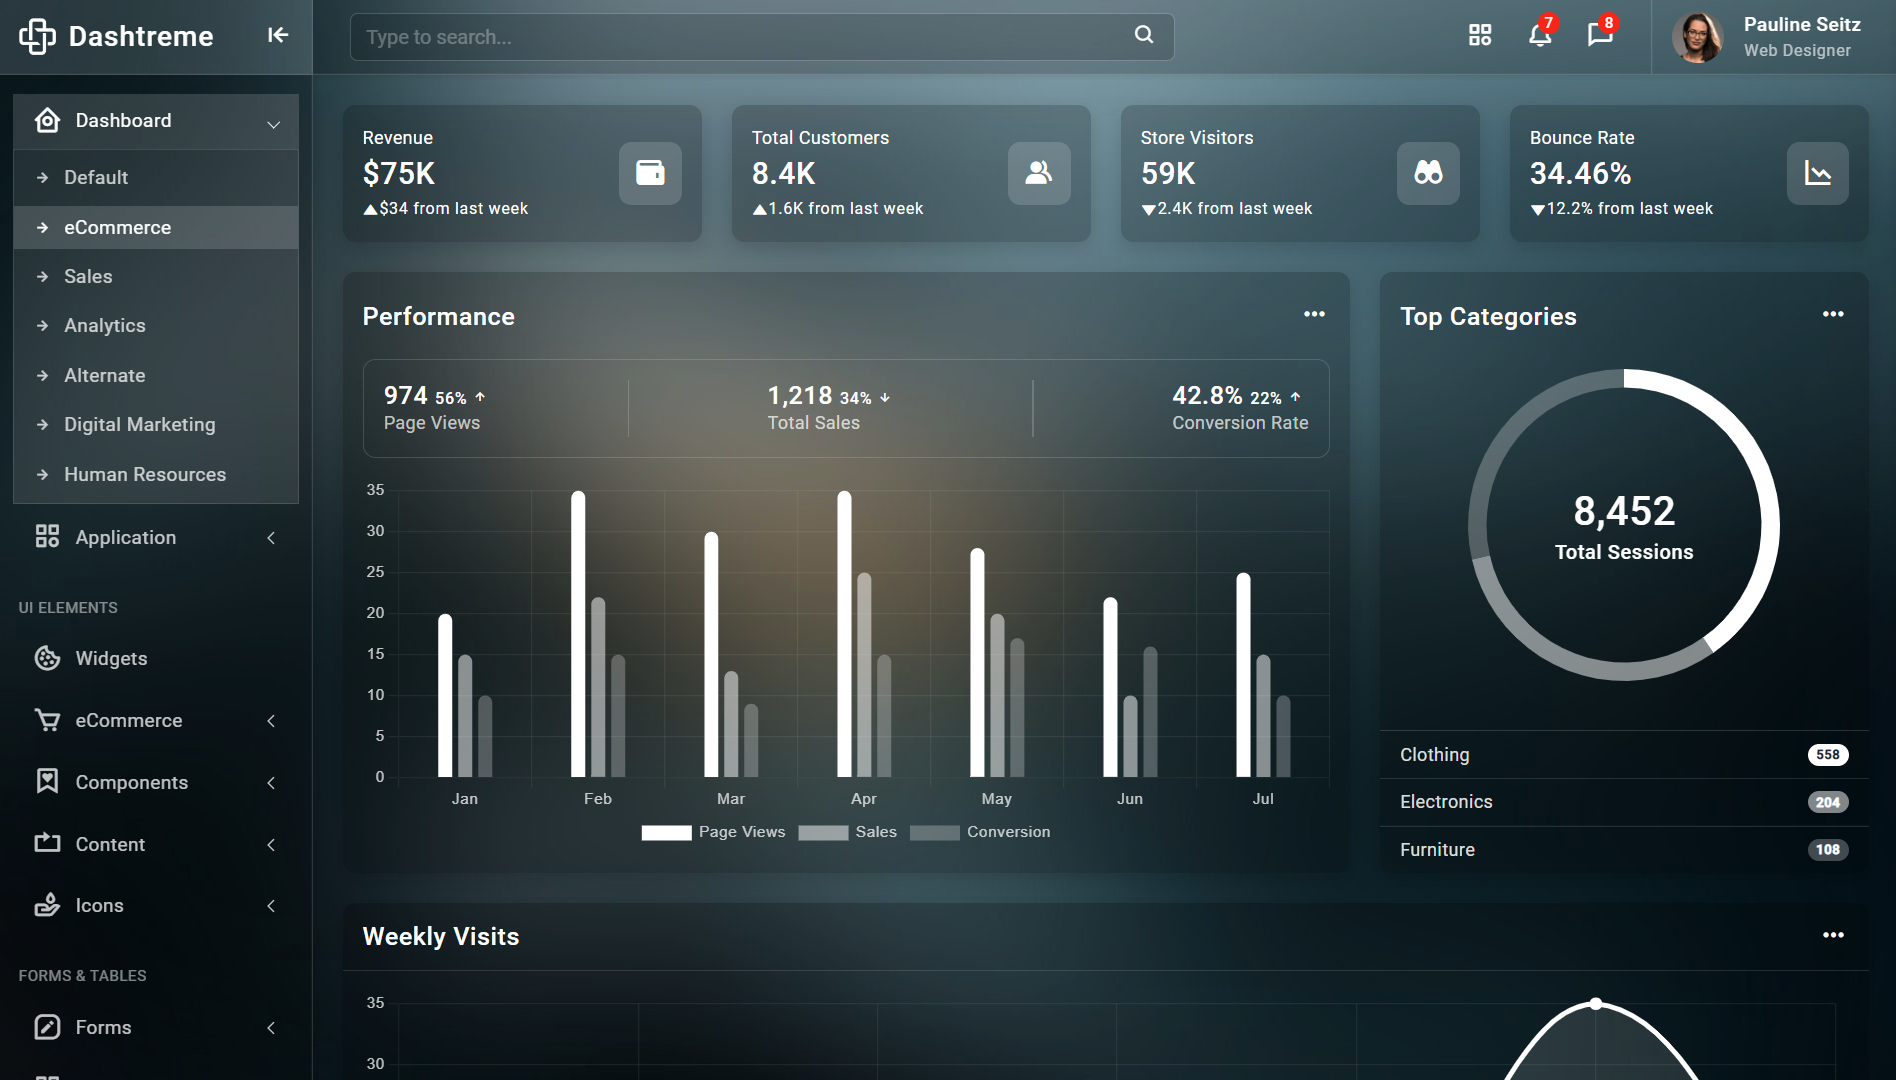Click the Store Visitors binoculars icon
1896x1080 pixels.
click(x=1428, y=173)
